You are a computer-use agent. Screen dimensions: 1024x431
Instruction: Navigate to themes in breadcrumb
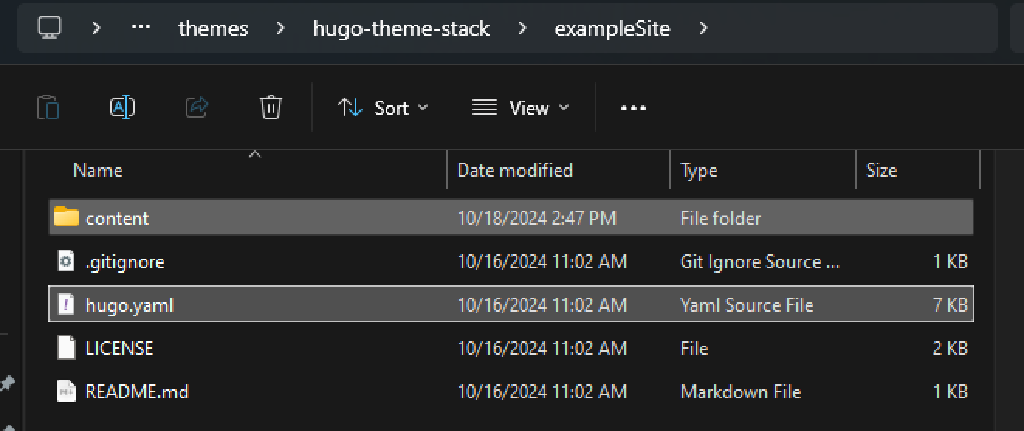pos(213,28)
